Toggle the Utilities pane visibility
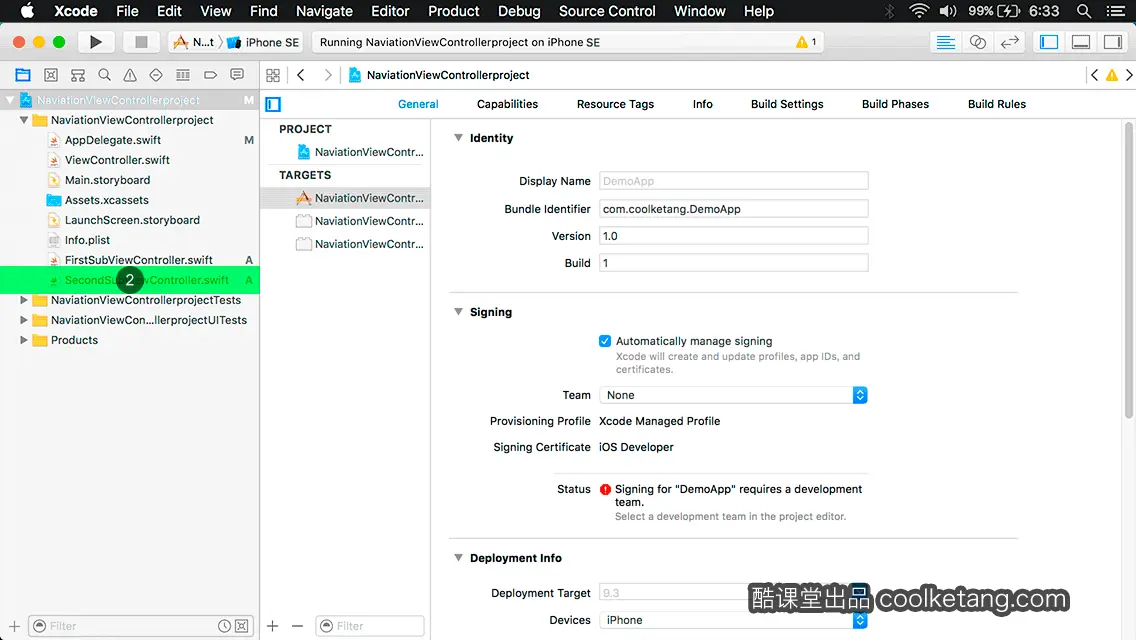Screen dimensions: 1136x640 [1113, 42]
